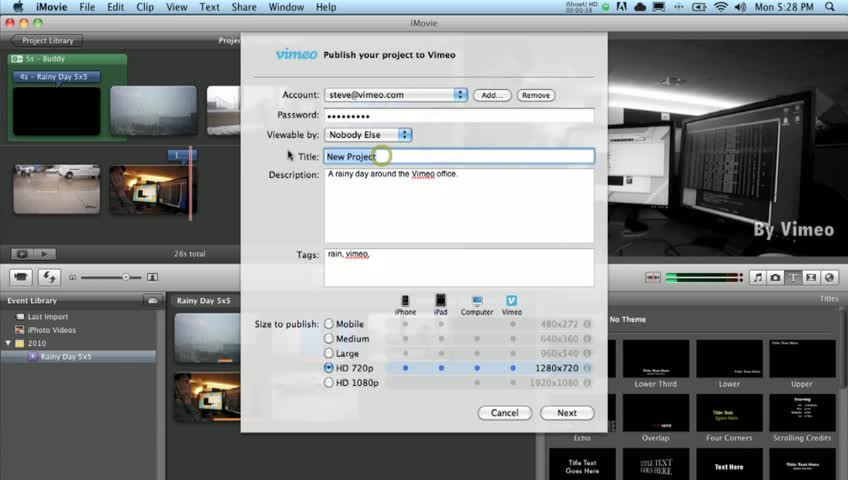The width and height of the screenshot is (848, 480).
Task: Toggle clip snapping icon beside audio meter
Action: tap(653, 277)
